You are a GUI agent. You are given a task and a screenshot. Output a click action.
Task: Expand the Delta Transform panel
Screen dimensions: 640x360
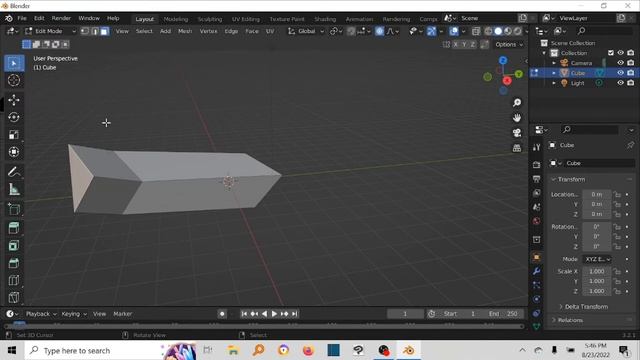[x=586, y=307]
